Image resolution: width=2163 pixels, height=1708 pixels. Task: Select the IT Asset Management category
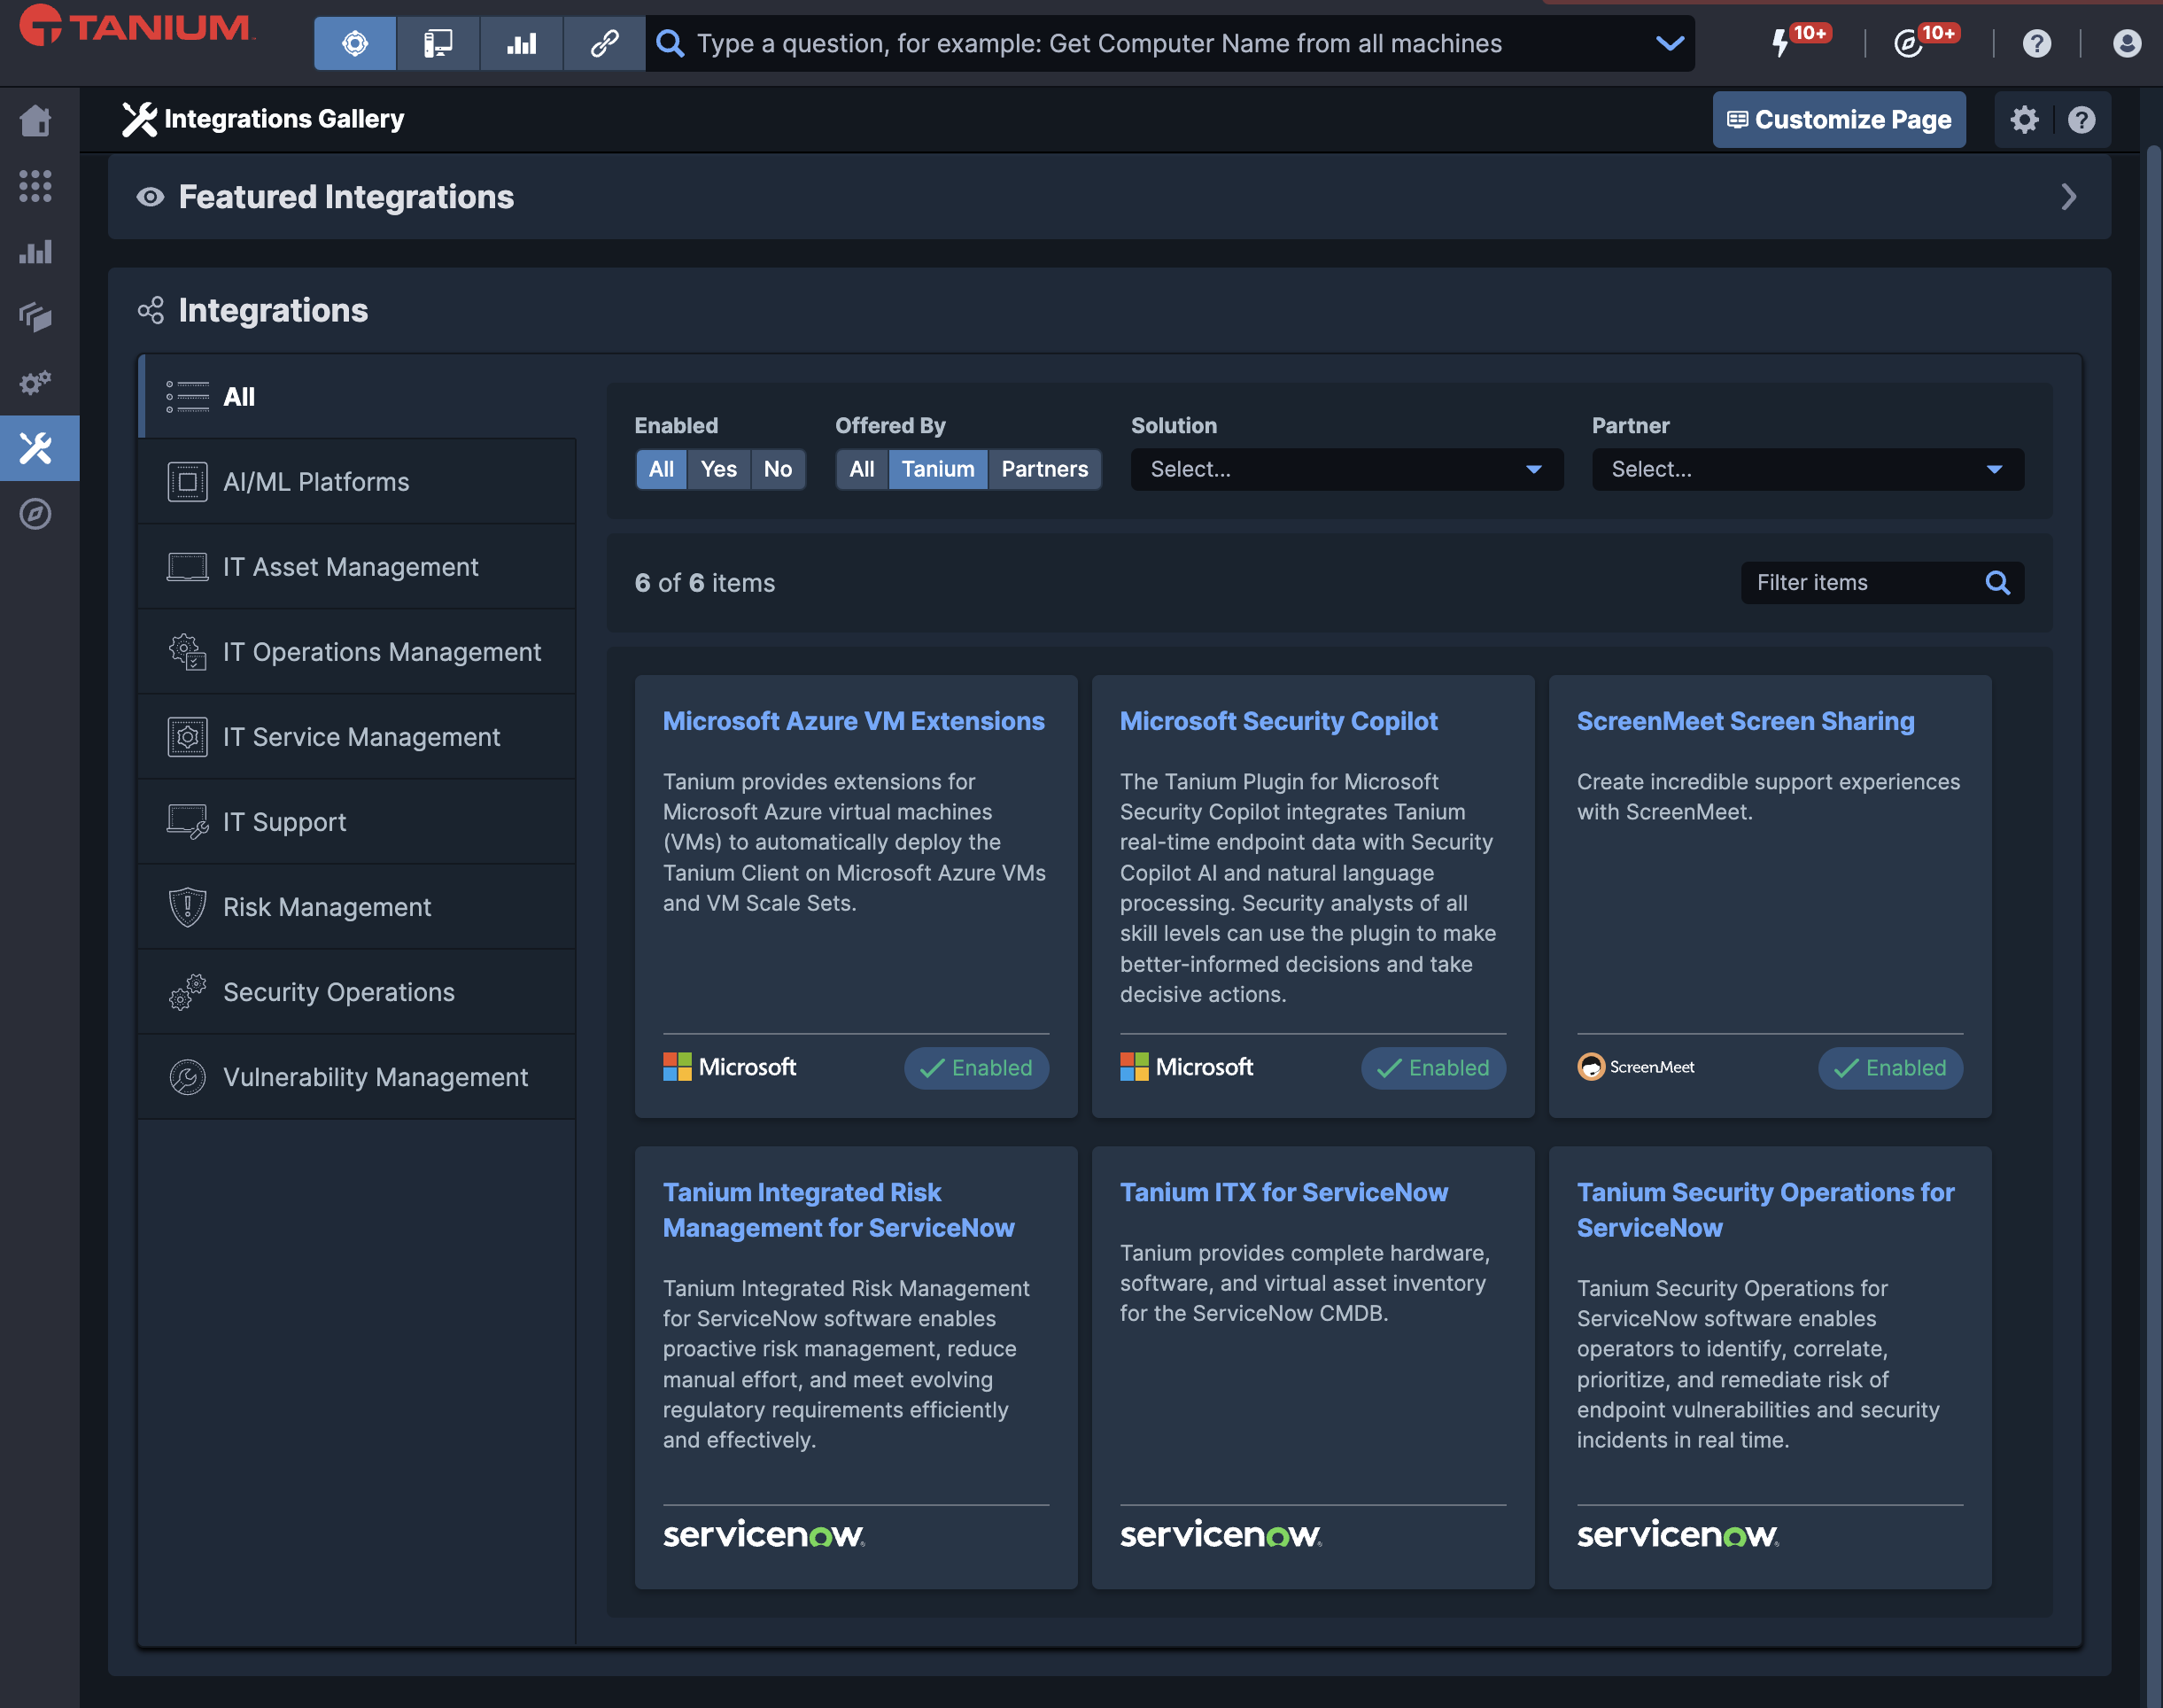tap(351, 566)
